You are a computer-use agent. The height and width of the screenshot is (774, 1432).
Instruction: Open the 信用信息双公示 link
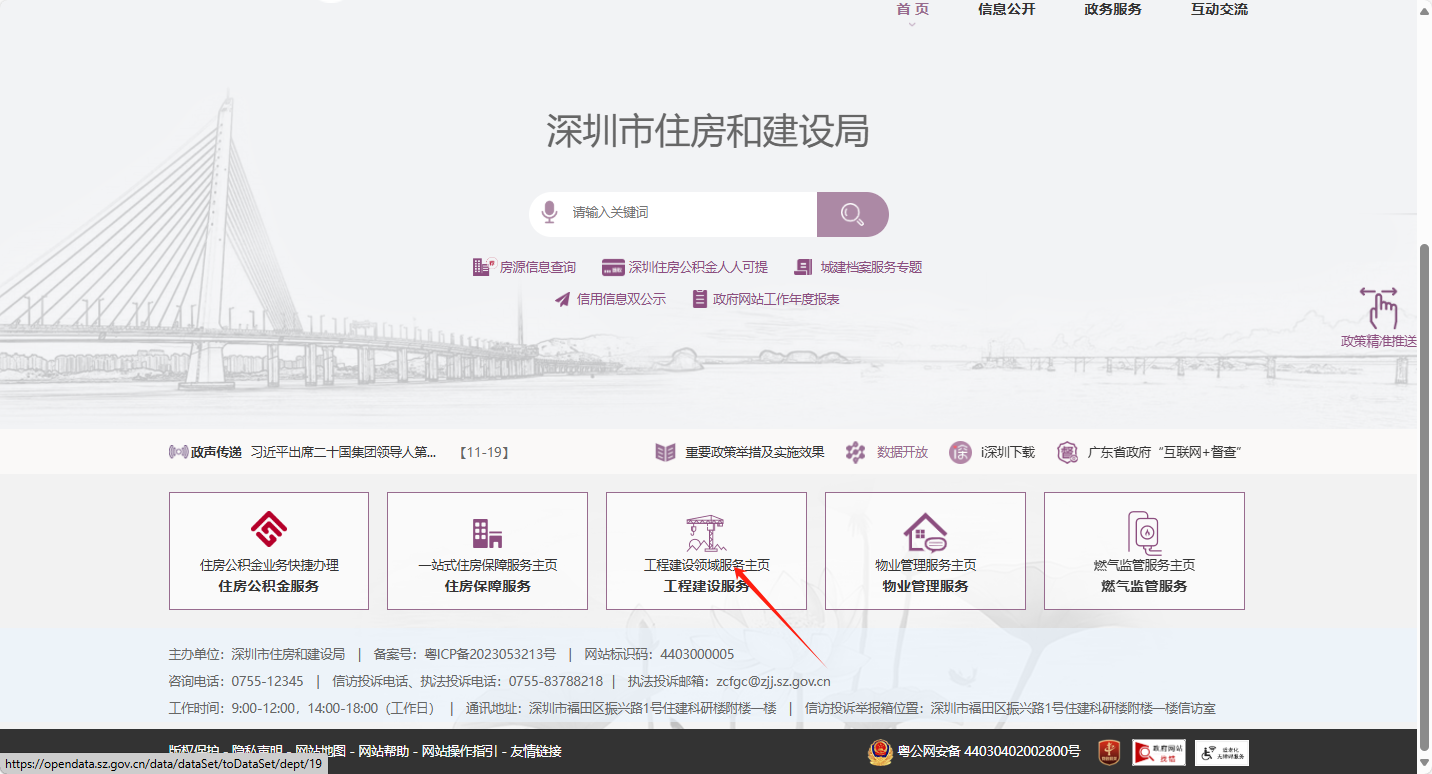click(621, 299)
